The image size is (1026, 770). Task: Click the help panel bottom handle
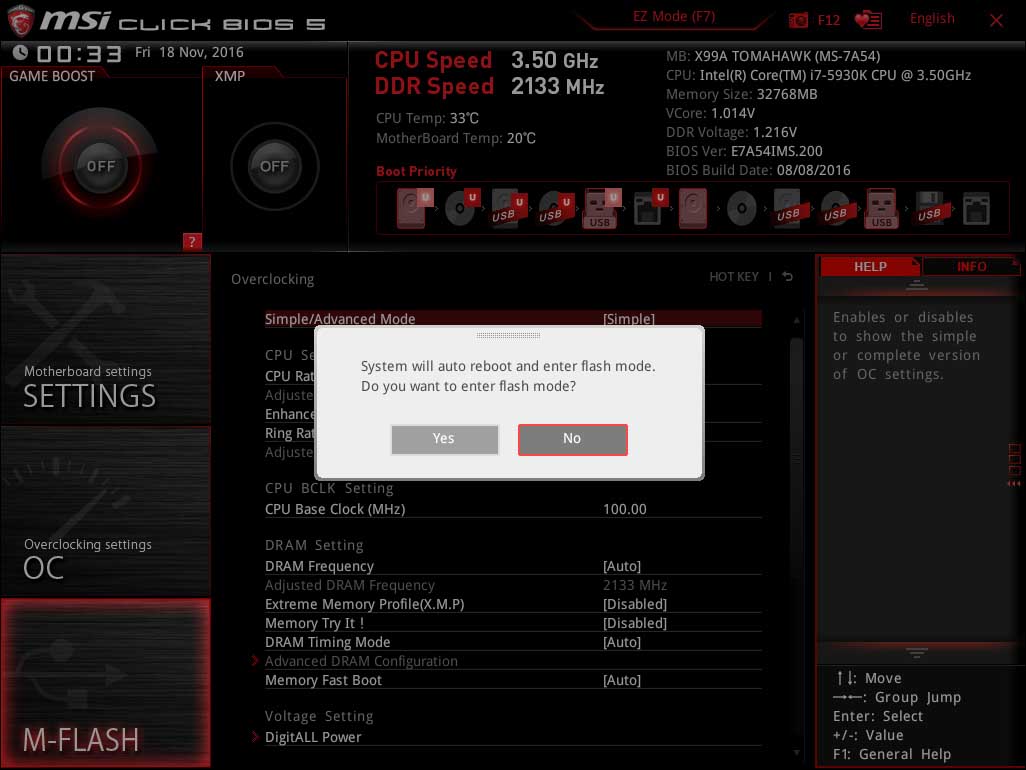(916, 652)
